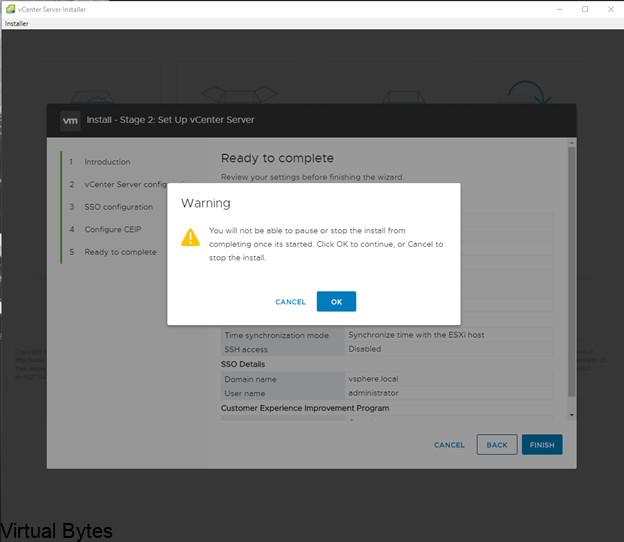Click the 'Ready to complete' page heading

click(277, 158)
